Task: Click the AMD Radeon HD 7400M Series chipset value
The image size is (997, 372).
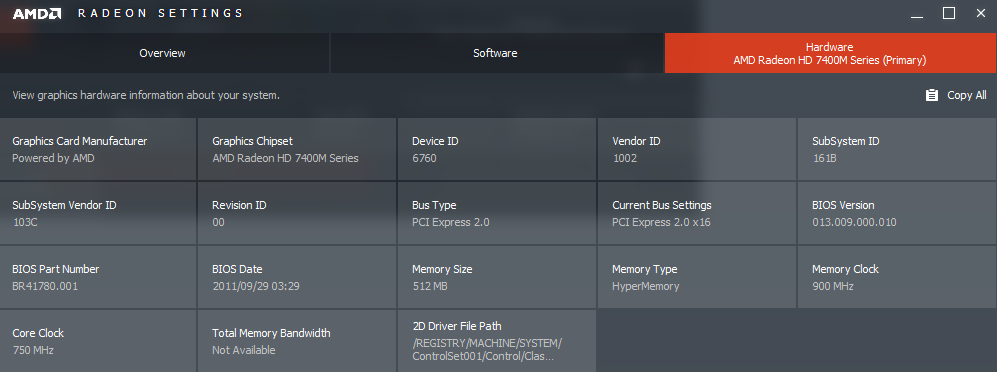Action: 285,158
